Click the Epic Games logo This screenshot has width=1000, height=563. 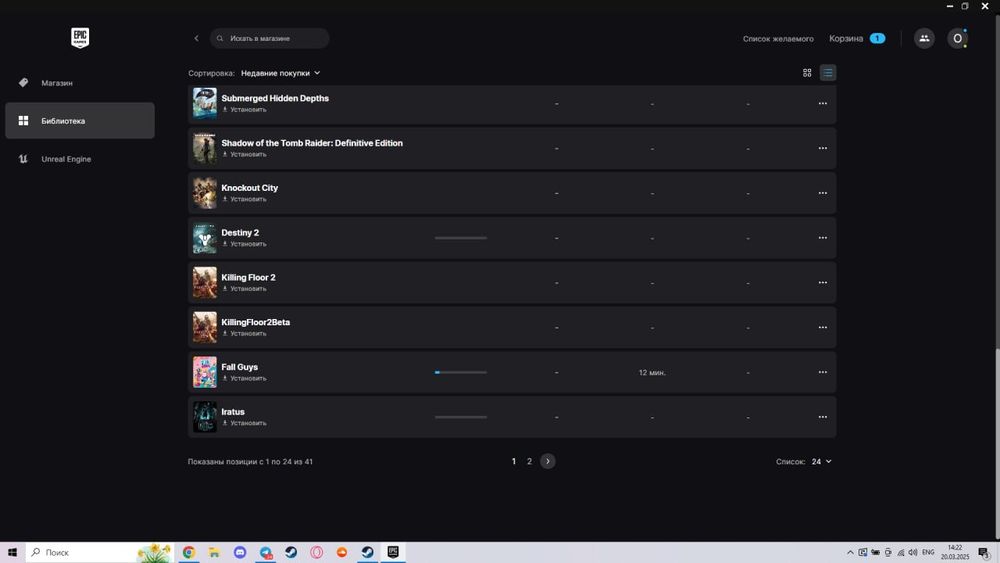click(80, 38)
